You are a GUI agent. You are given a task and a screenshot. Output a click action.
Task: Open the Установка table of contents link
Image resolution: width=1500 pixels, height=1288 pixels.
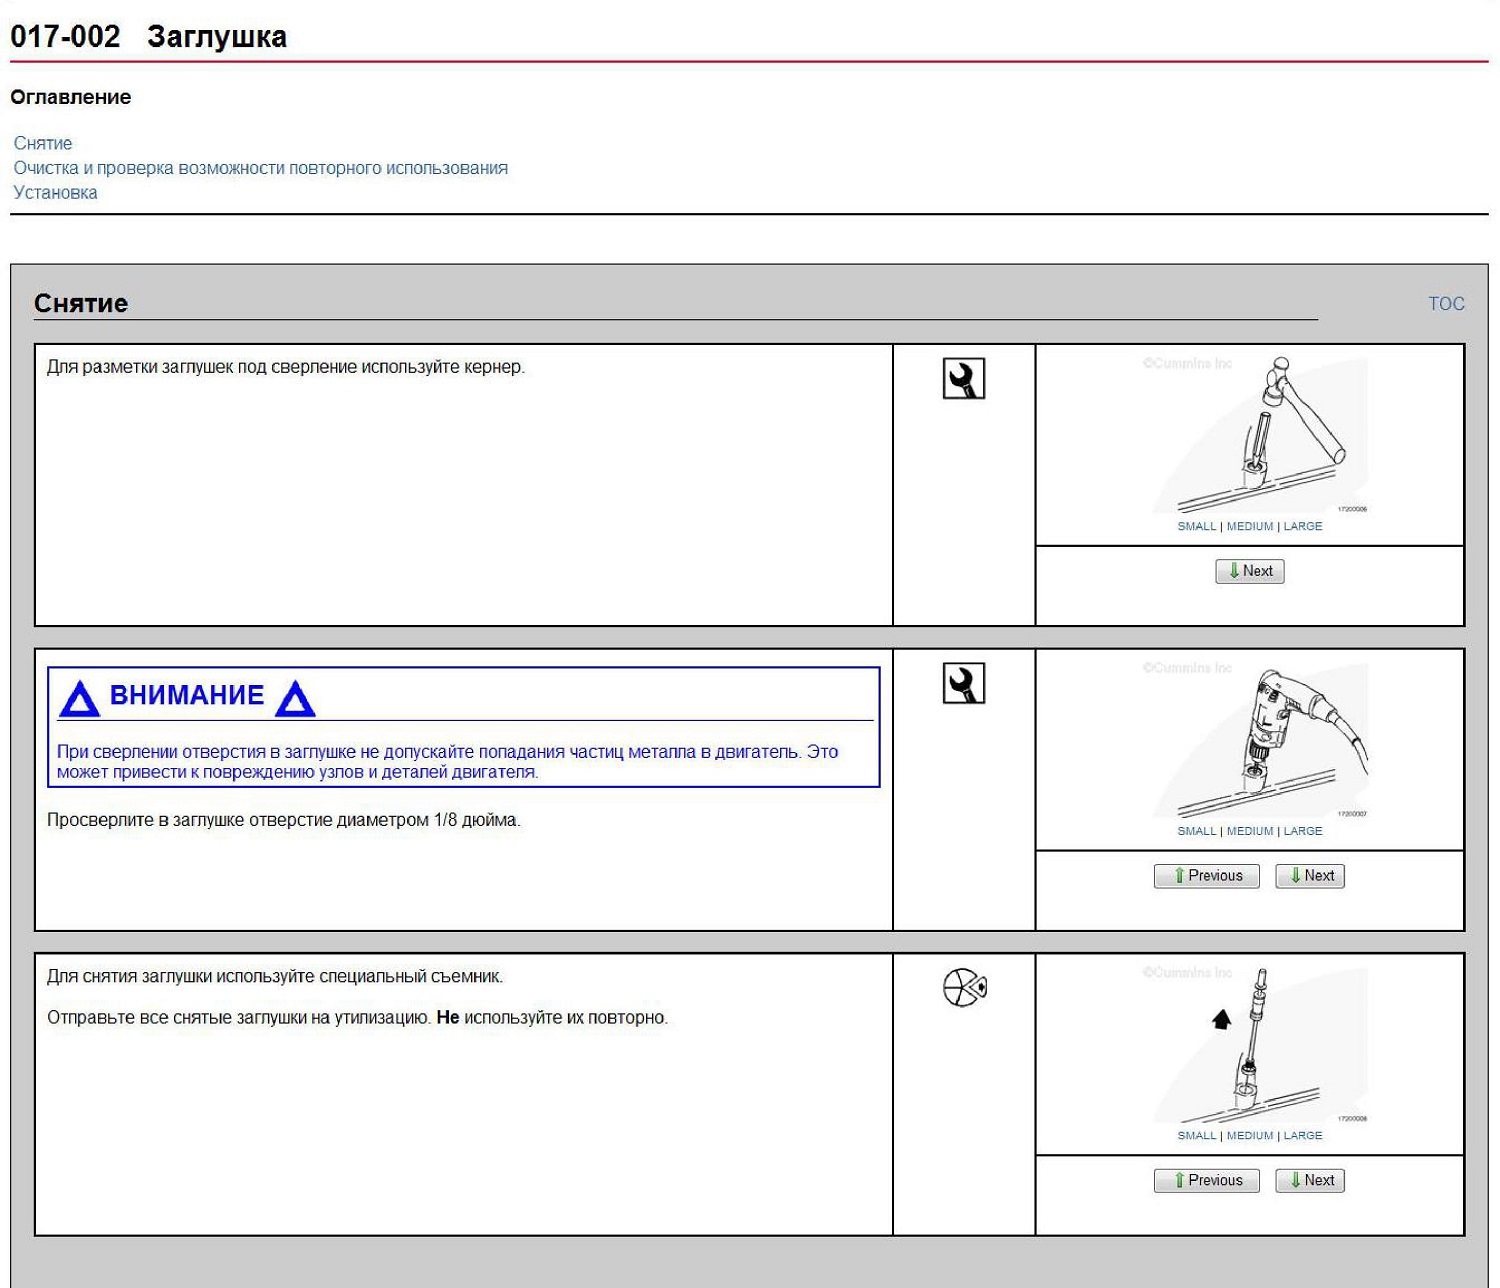click(55, 192)
